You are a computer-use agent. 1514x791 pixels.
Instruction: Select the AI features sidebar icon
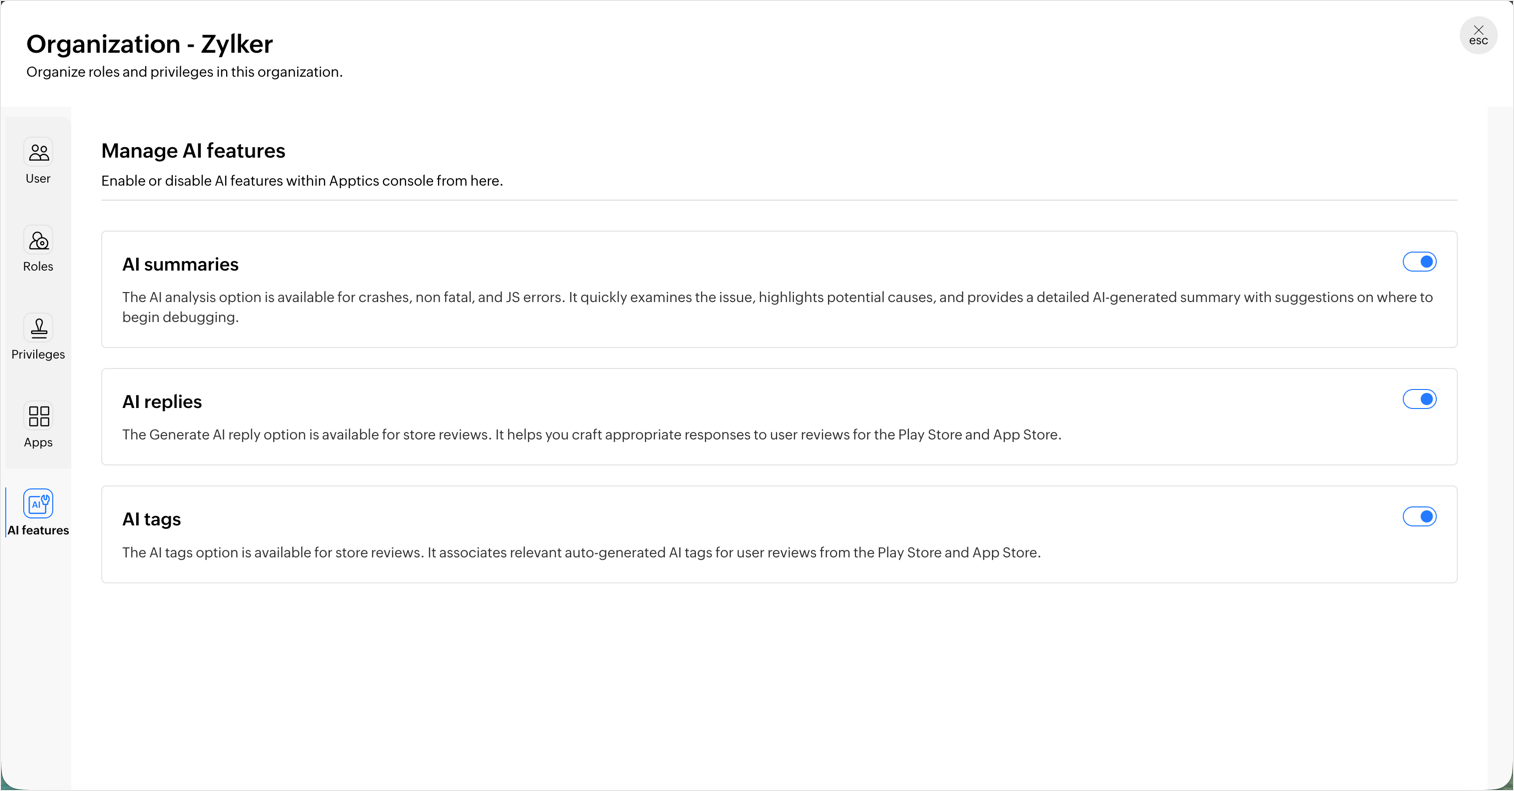38,504
